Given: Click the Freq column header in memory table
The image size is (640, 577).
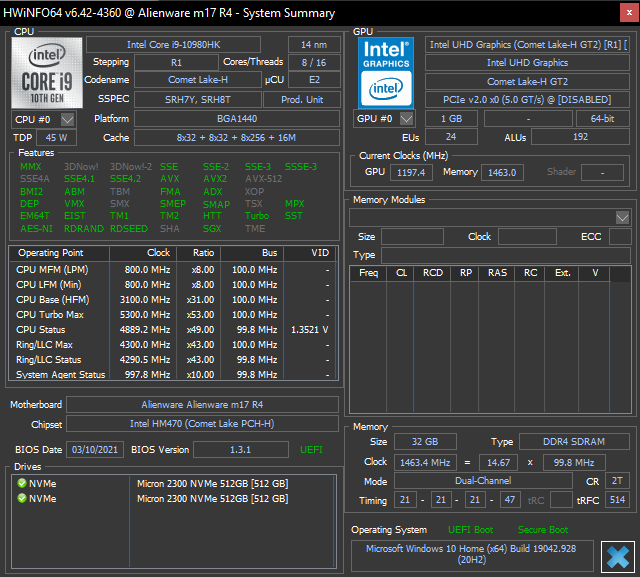Looking at the screenshot, I should click(x=368, y=273).
